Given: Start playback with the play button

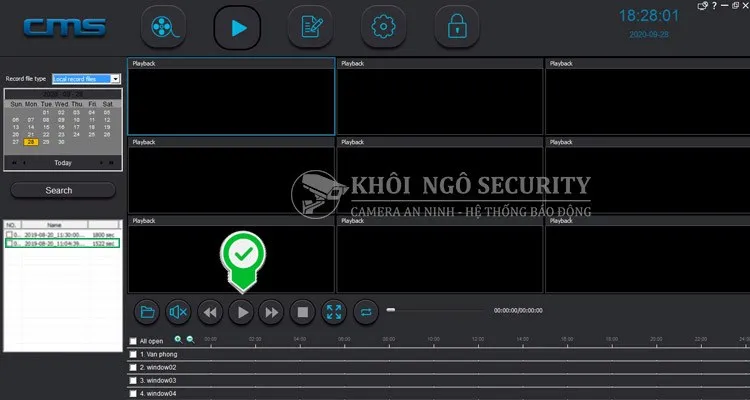Looking at the screenshot, I should pos(241,312).
